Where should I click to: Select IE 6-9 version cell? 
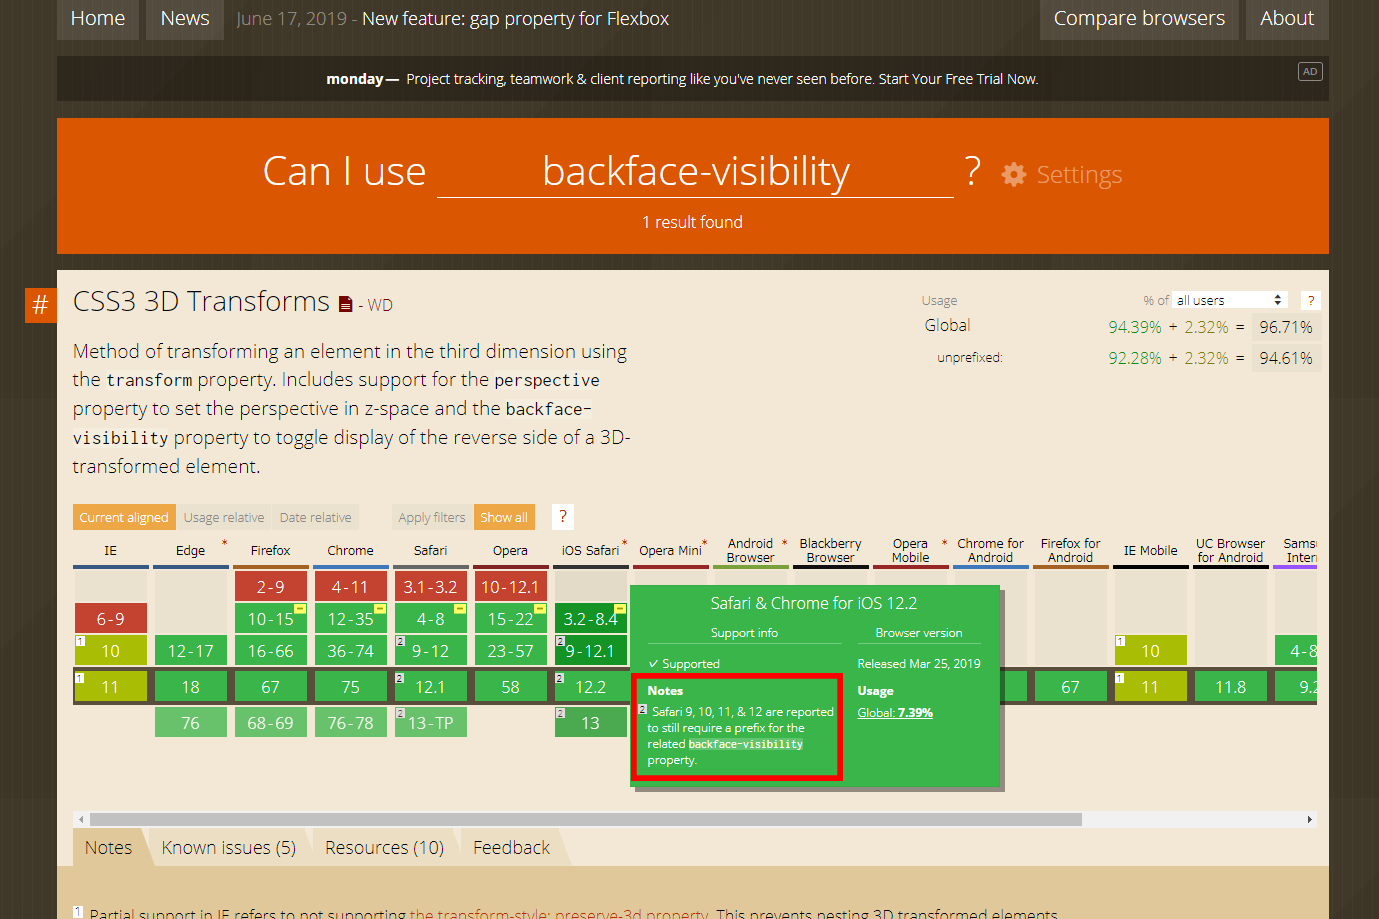pos(111,619)
